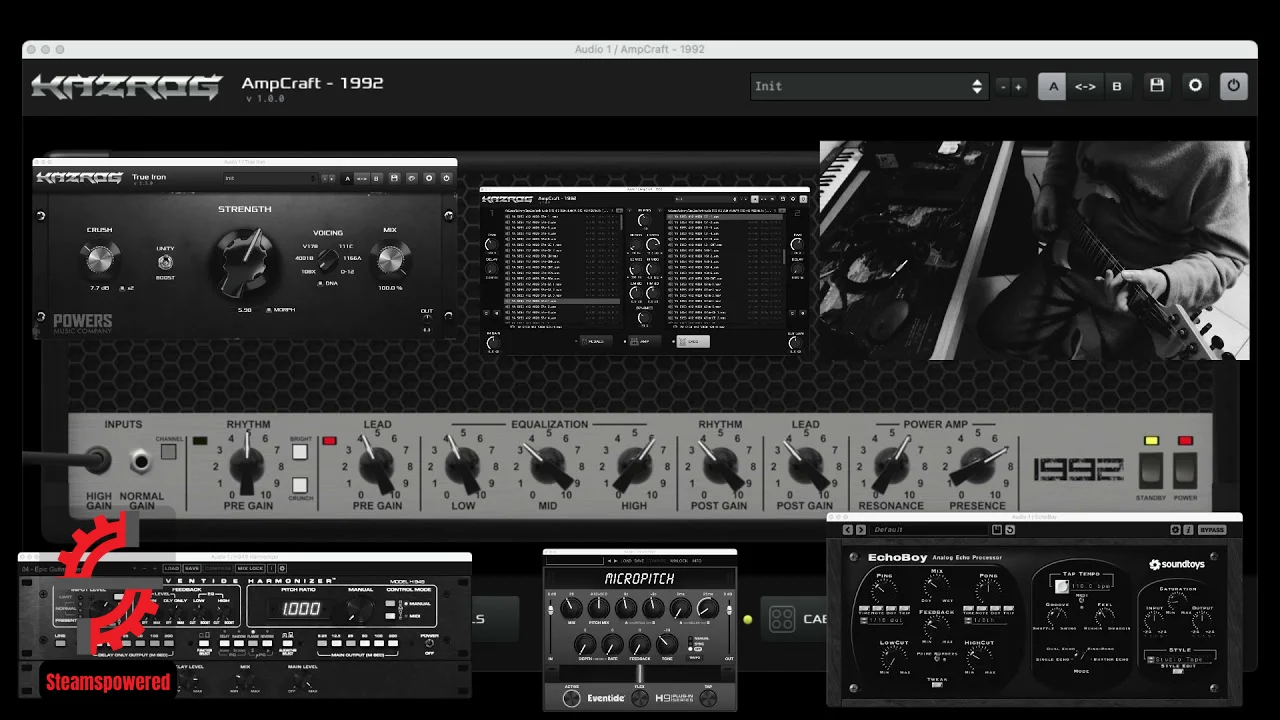Click the PRESENCE power amp knob
Viewport: 1280px width, 720px height.
pyautogui.click(x=976, y=467)
